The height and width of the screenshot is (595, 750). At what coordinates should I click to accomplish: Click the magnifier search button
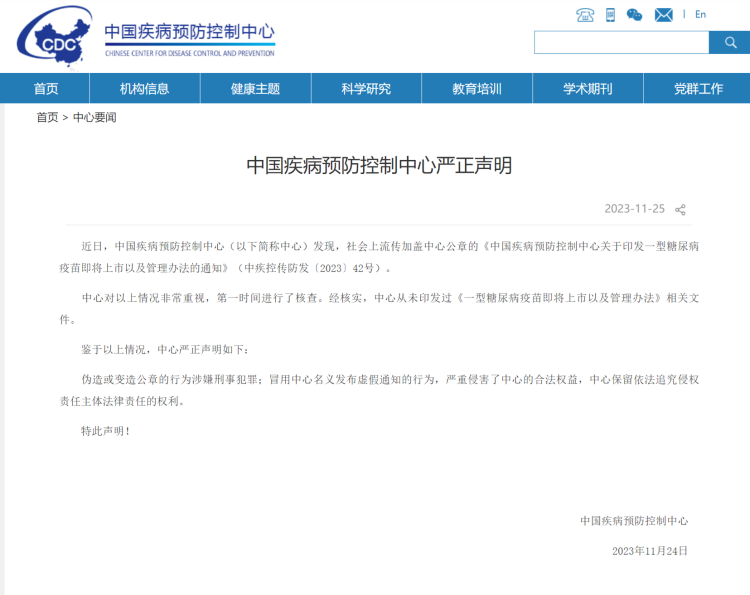(x=729, y=42)
